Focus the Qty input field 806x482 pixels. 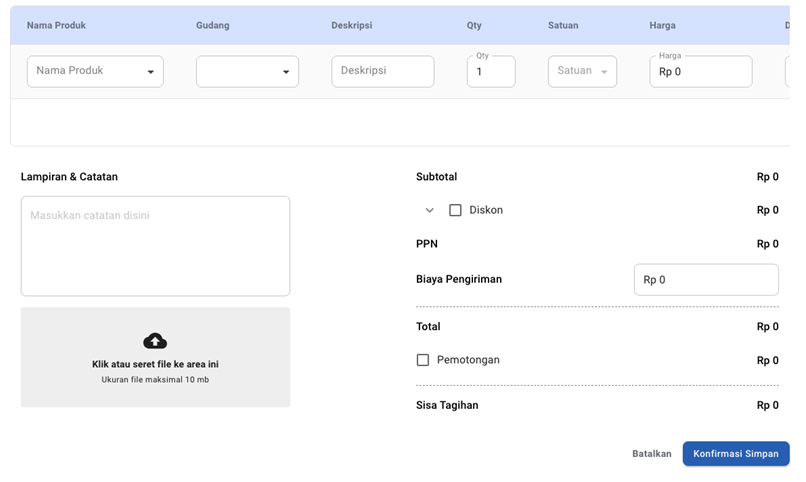pyautogui.click(x=490, y=72)
